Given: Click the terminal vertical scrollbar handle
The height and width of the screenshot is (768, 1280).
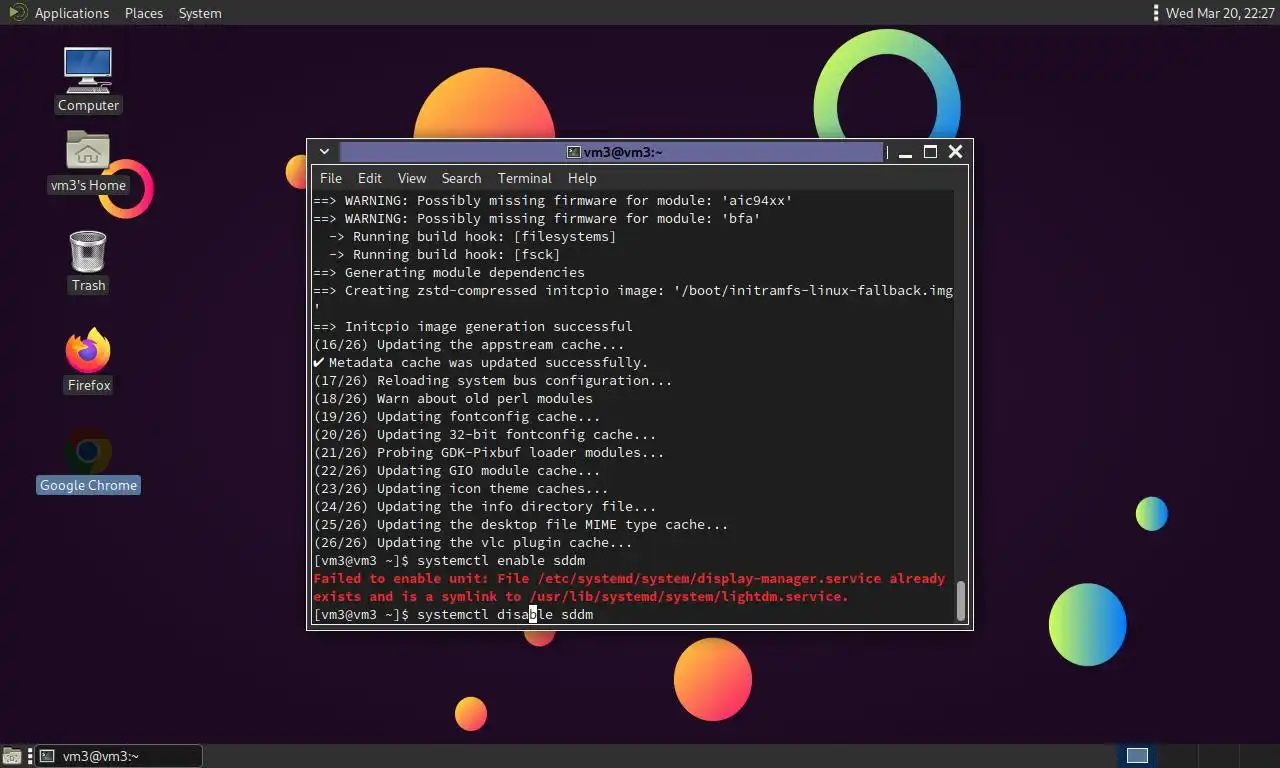Looking at the screenshot, I should click(961, 601).
